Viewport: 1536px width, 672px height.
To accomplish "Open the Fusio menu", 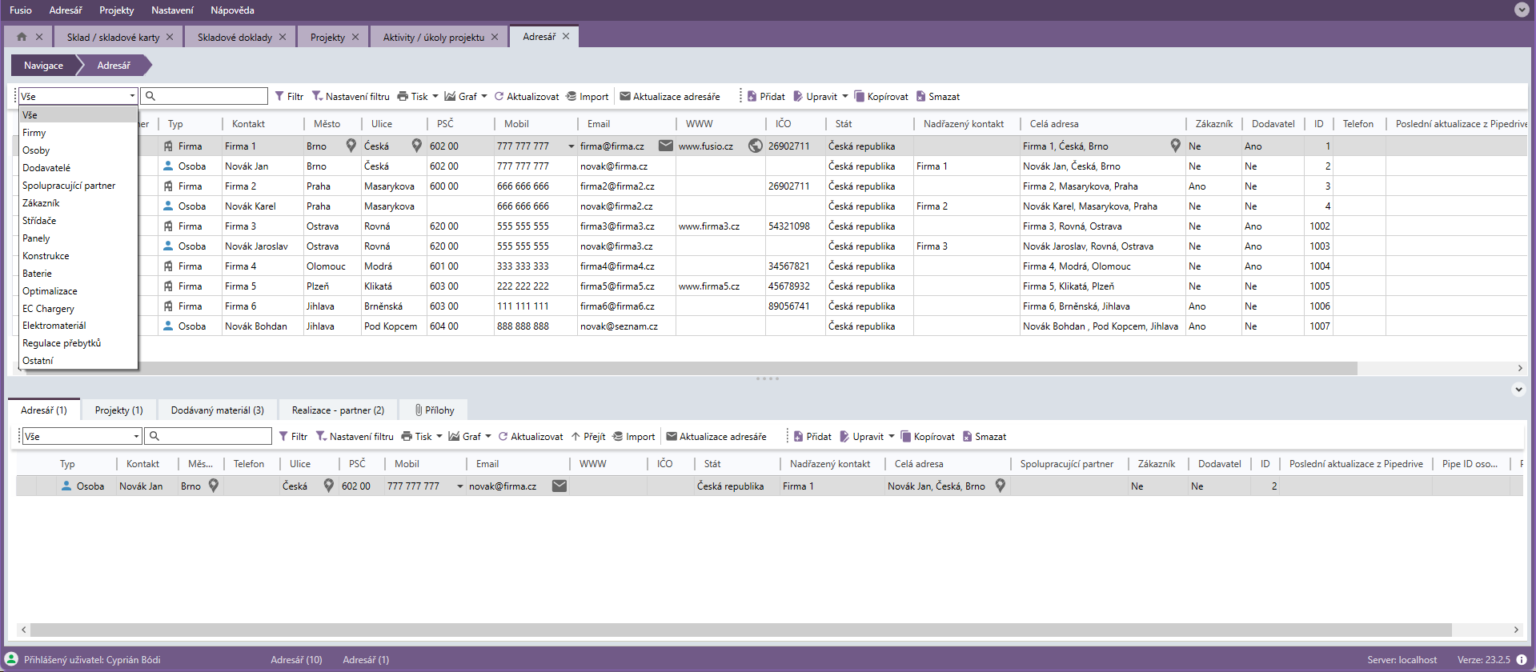I will pos(21,10).
